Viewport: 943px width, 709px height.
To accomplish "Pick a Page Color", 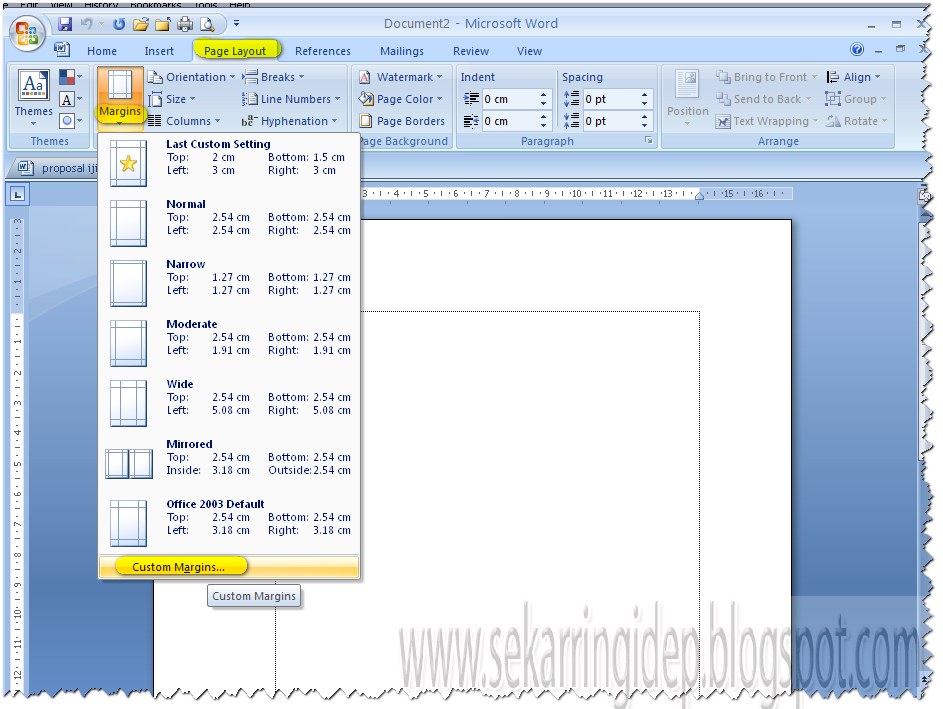I will click(401, 99).
